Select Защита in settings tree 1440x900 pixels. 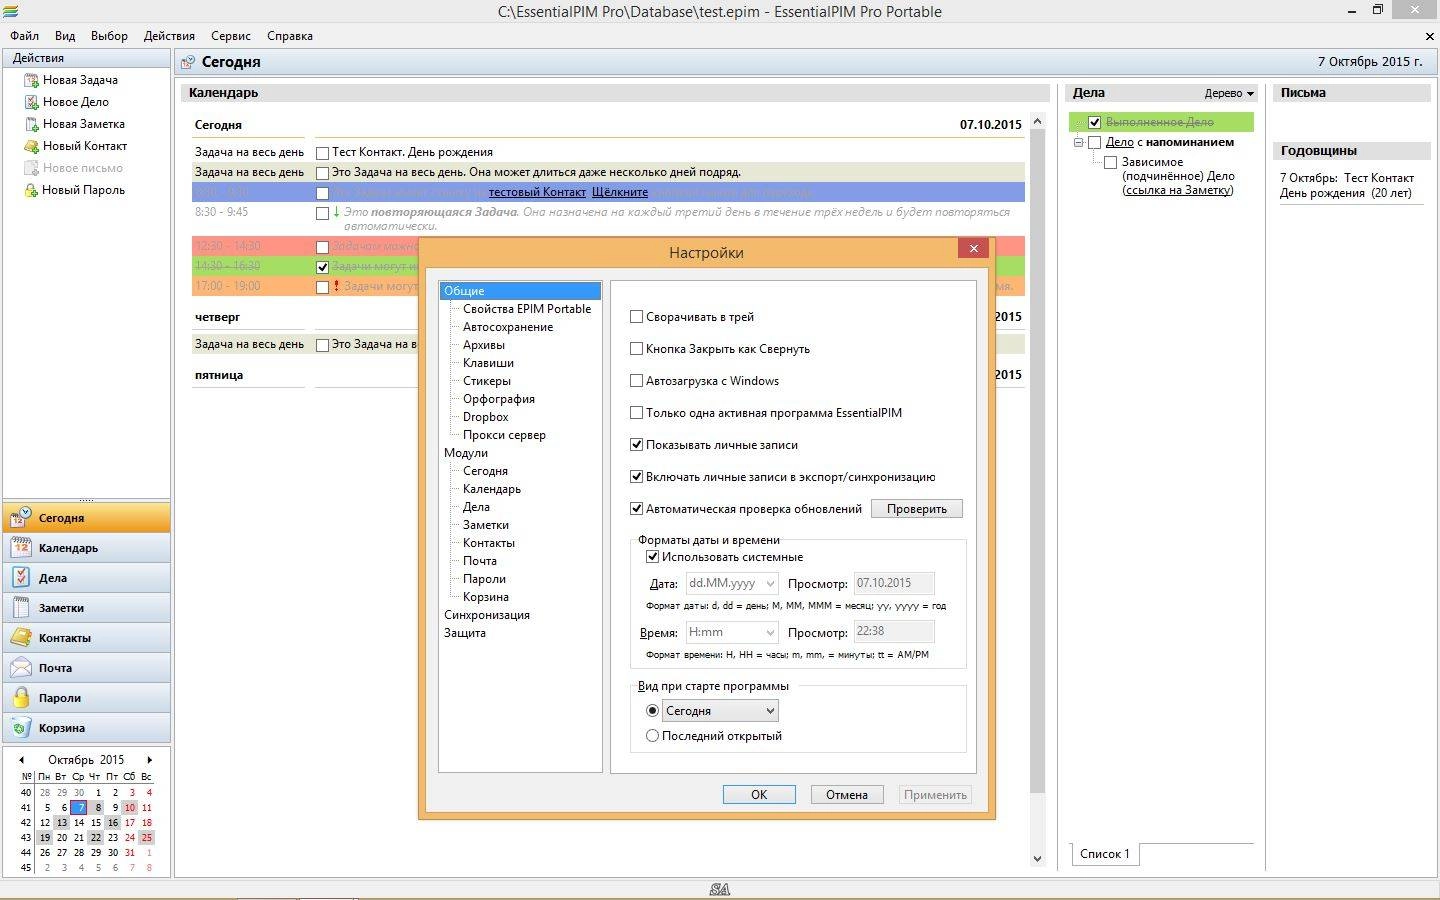pyautogui.click(x=465, y=633)
